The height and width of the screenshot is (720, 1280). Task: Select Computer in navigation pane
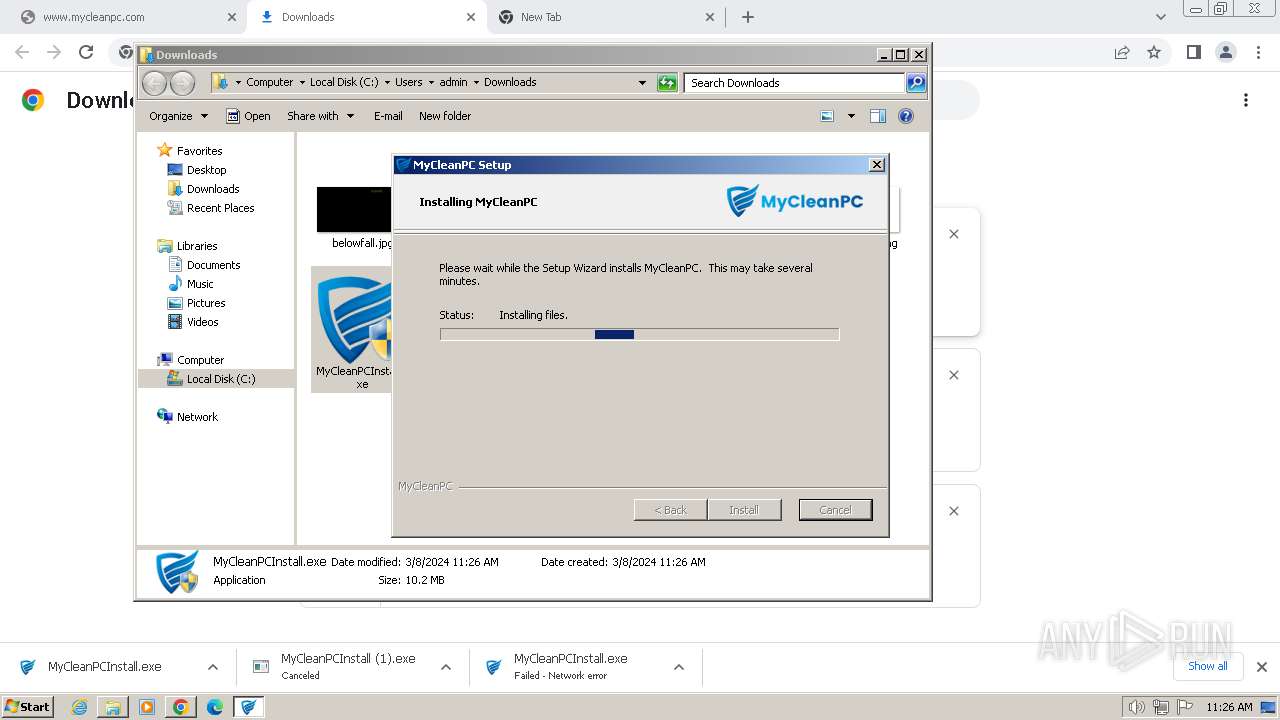(x=200, y=360)
